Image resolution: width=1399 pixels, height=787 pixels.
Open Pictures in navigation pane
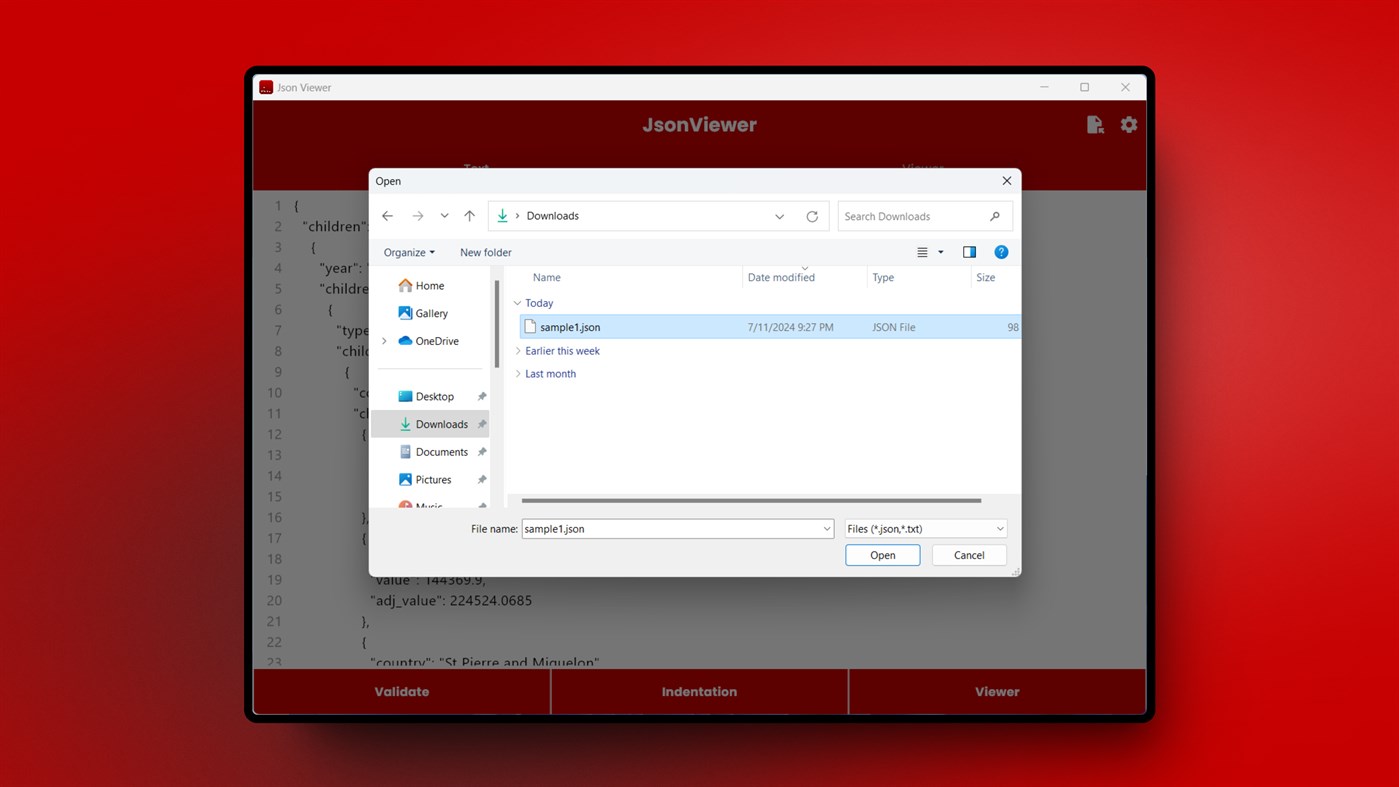[x=433, y=480]
